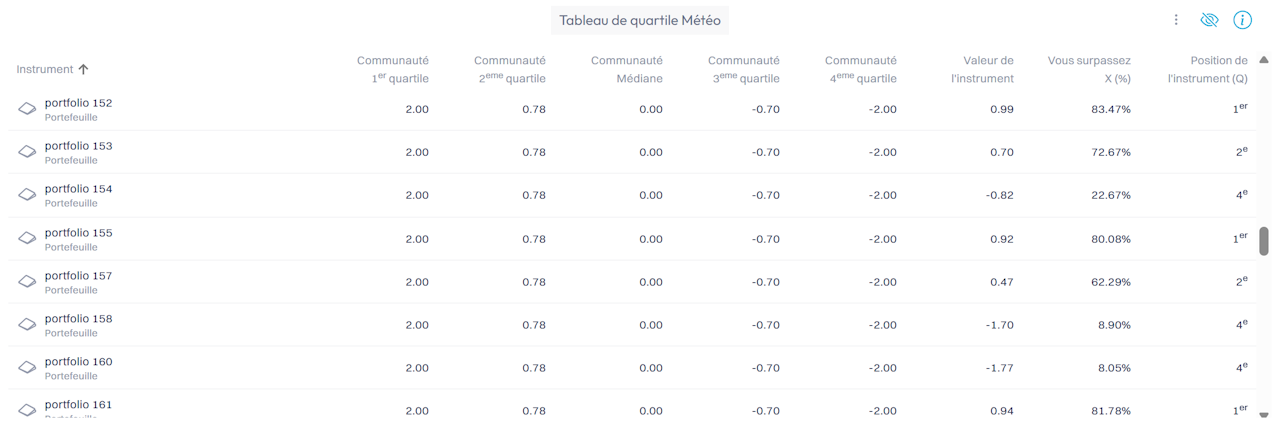Open the portfolio 161 name link

(x=78, y=405)
